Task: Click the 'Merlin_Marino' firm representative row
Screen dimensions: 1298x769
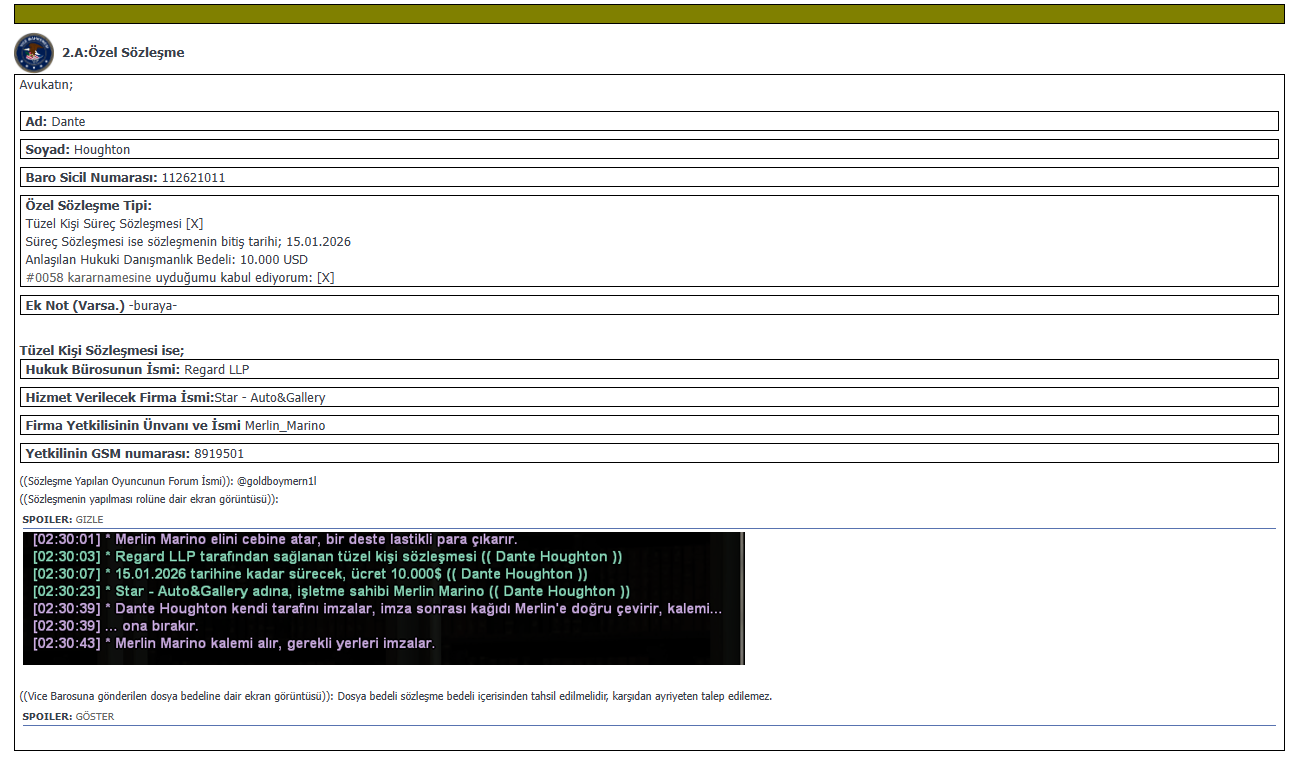Action: (x=649, y=425)
